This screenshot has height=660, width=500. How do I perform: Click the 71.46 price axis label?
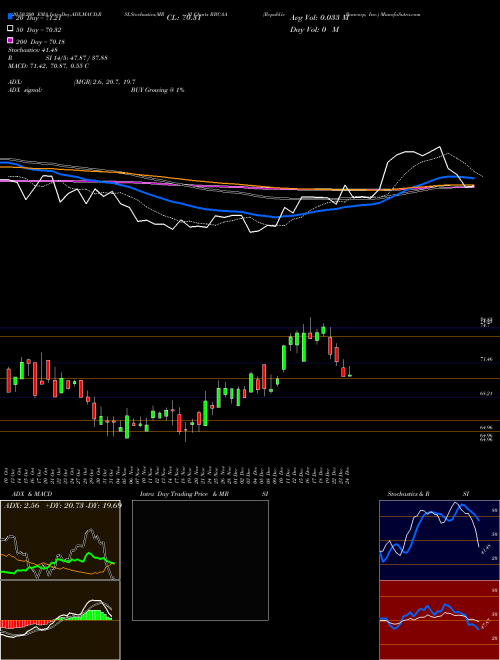click(x=487, y=359)
